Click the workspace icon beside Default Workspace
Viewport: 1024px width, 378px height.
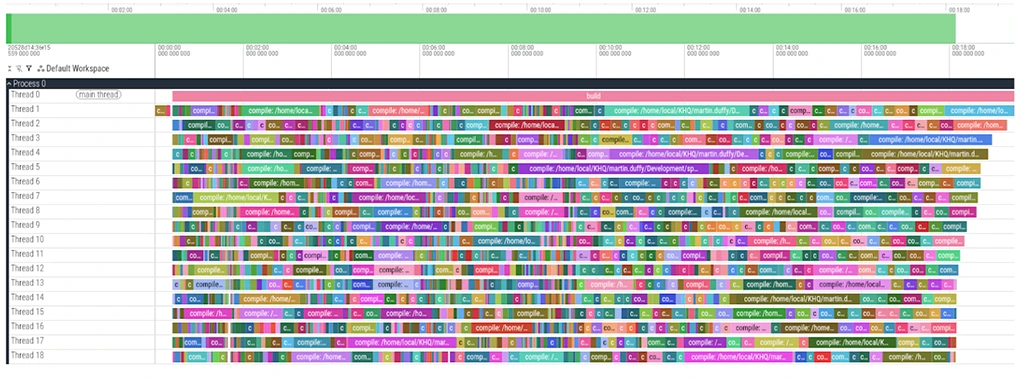pyautogui.click(x=40, y=69)
